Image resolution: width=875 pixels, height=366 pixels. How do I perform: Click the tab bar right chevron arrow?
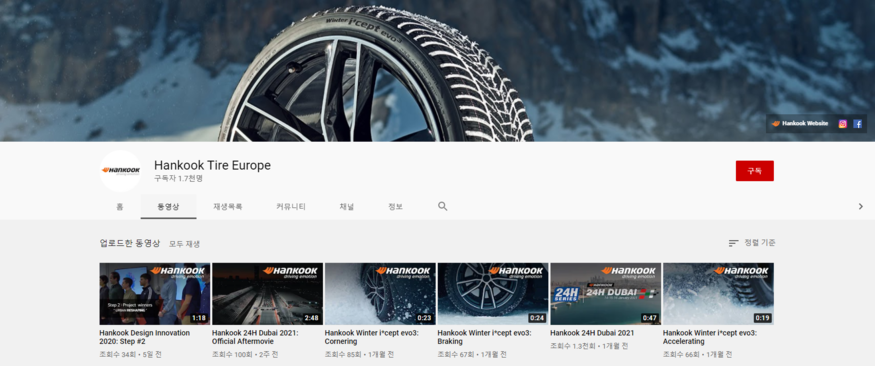[x=860, y=206]
